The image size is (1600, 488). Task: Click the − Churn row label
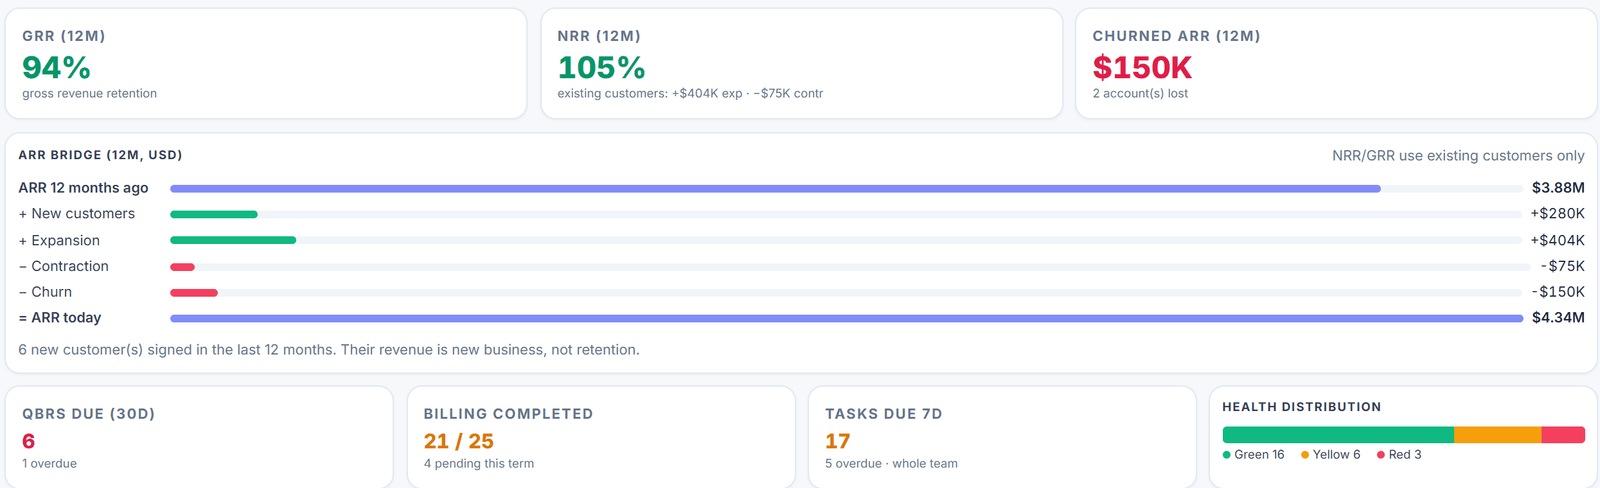pos(45,292)
